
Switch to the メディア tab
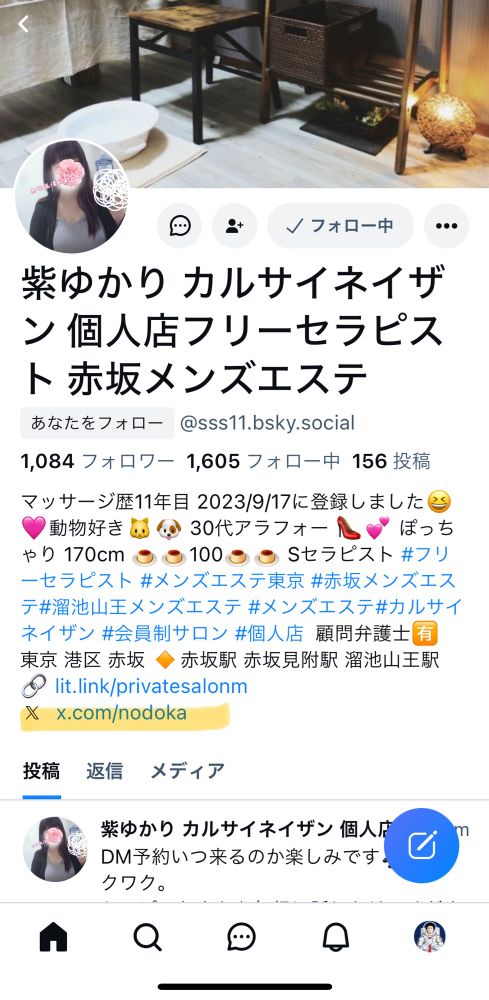pyautogui.click(x=187, y=771)
